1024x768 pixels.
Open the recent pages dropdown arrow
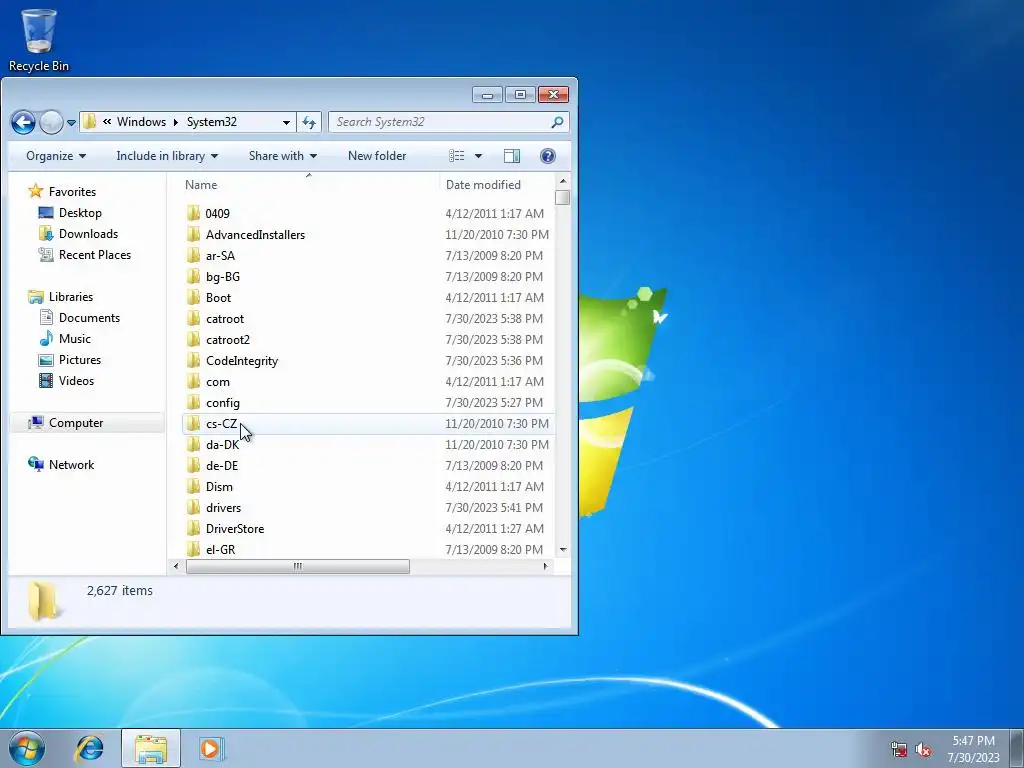(x=71, y=122)
